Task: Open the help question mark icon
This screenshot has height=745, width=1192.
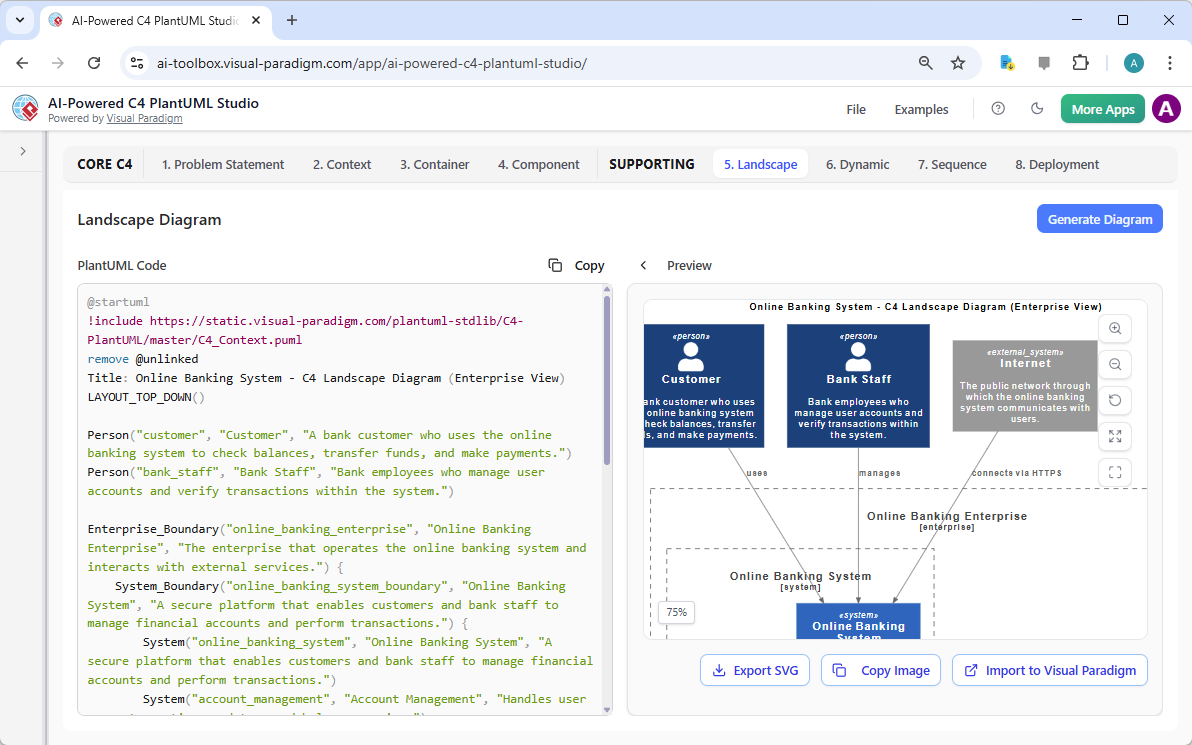Action: [x=998, y=109]
